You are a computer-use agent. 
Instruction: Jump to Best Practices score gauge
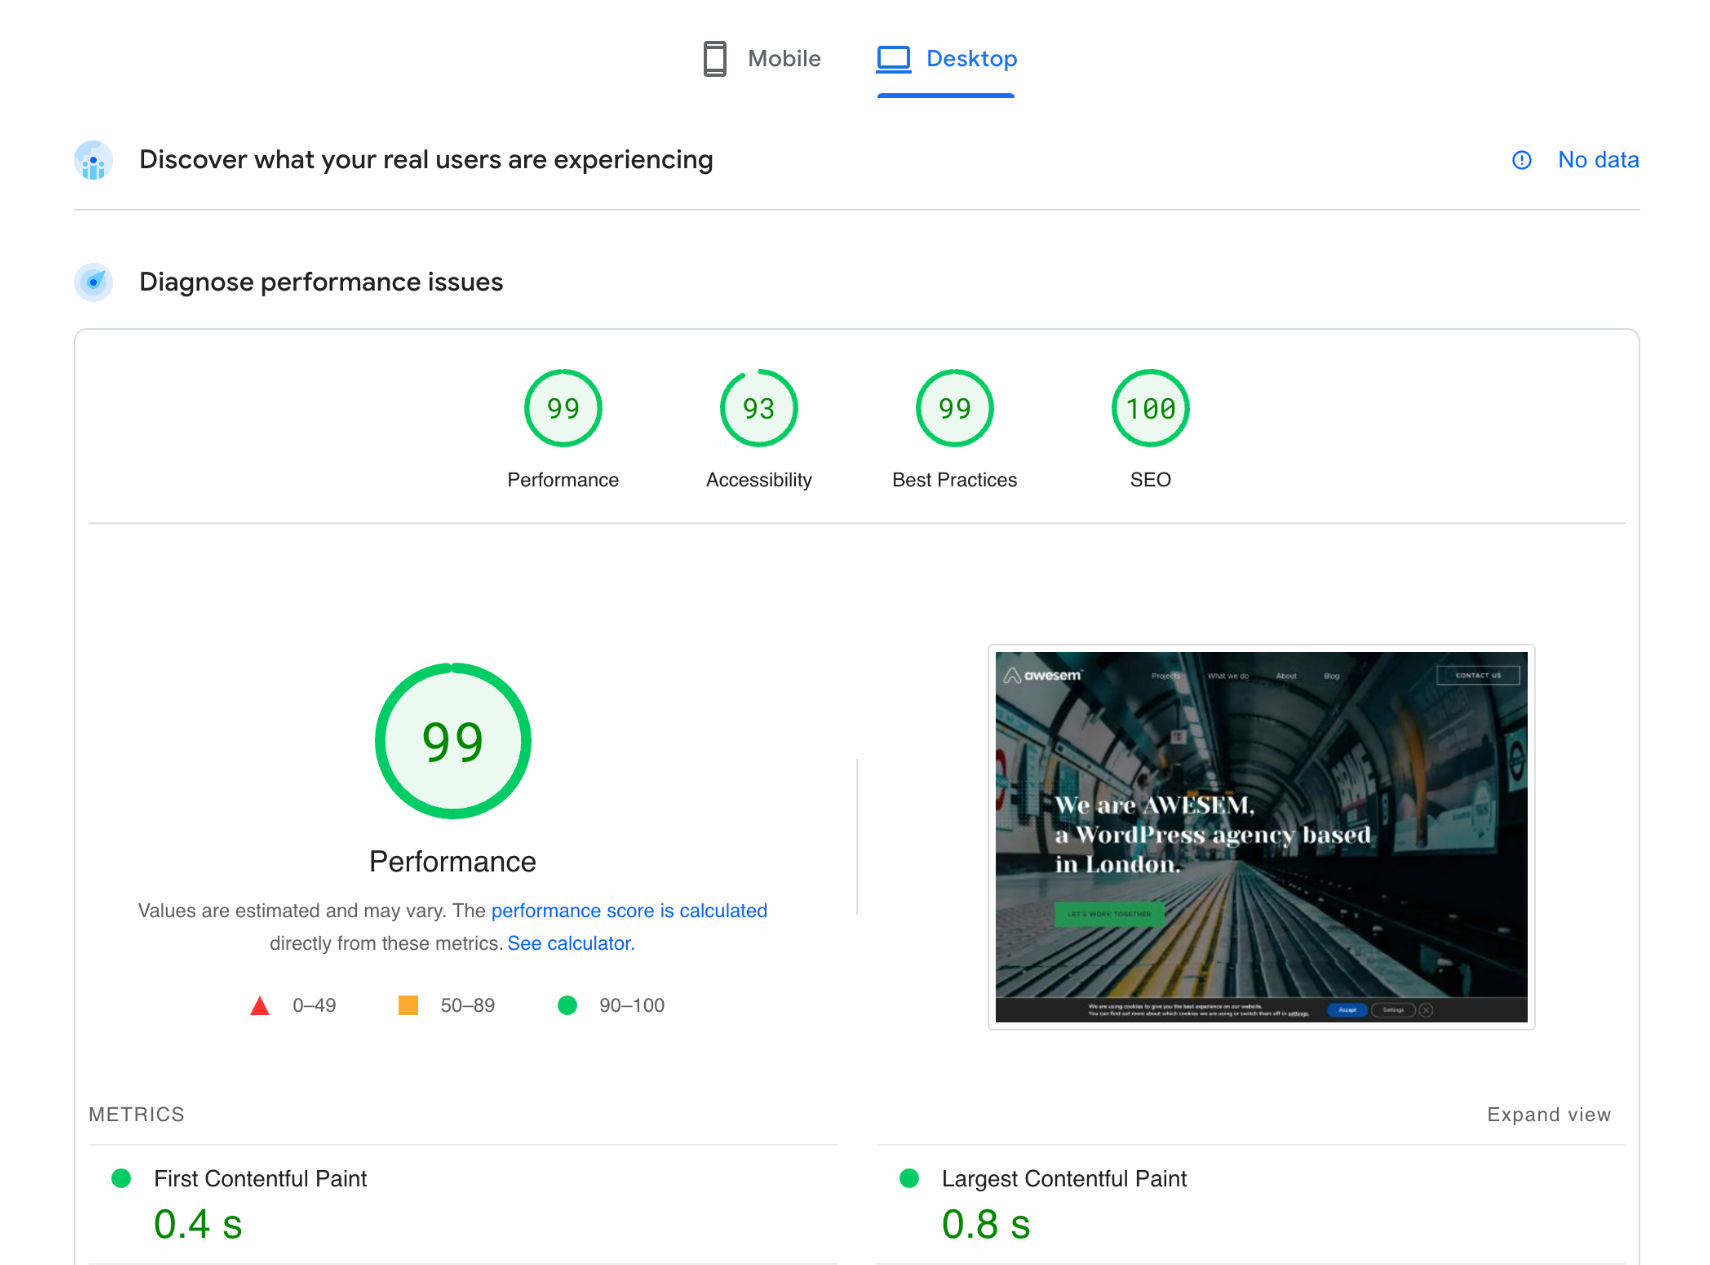pyautogui.click(x=955, y=408)
